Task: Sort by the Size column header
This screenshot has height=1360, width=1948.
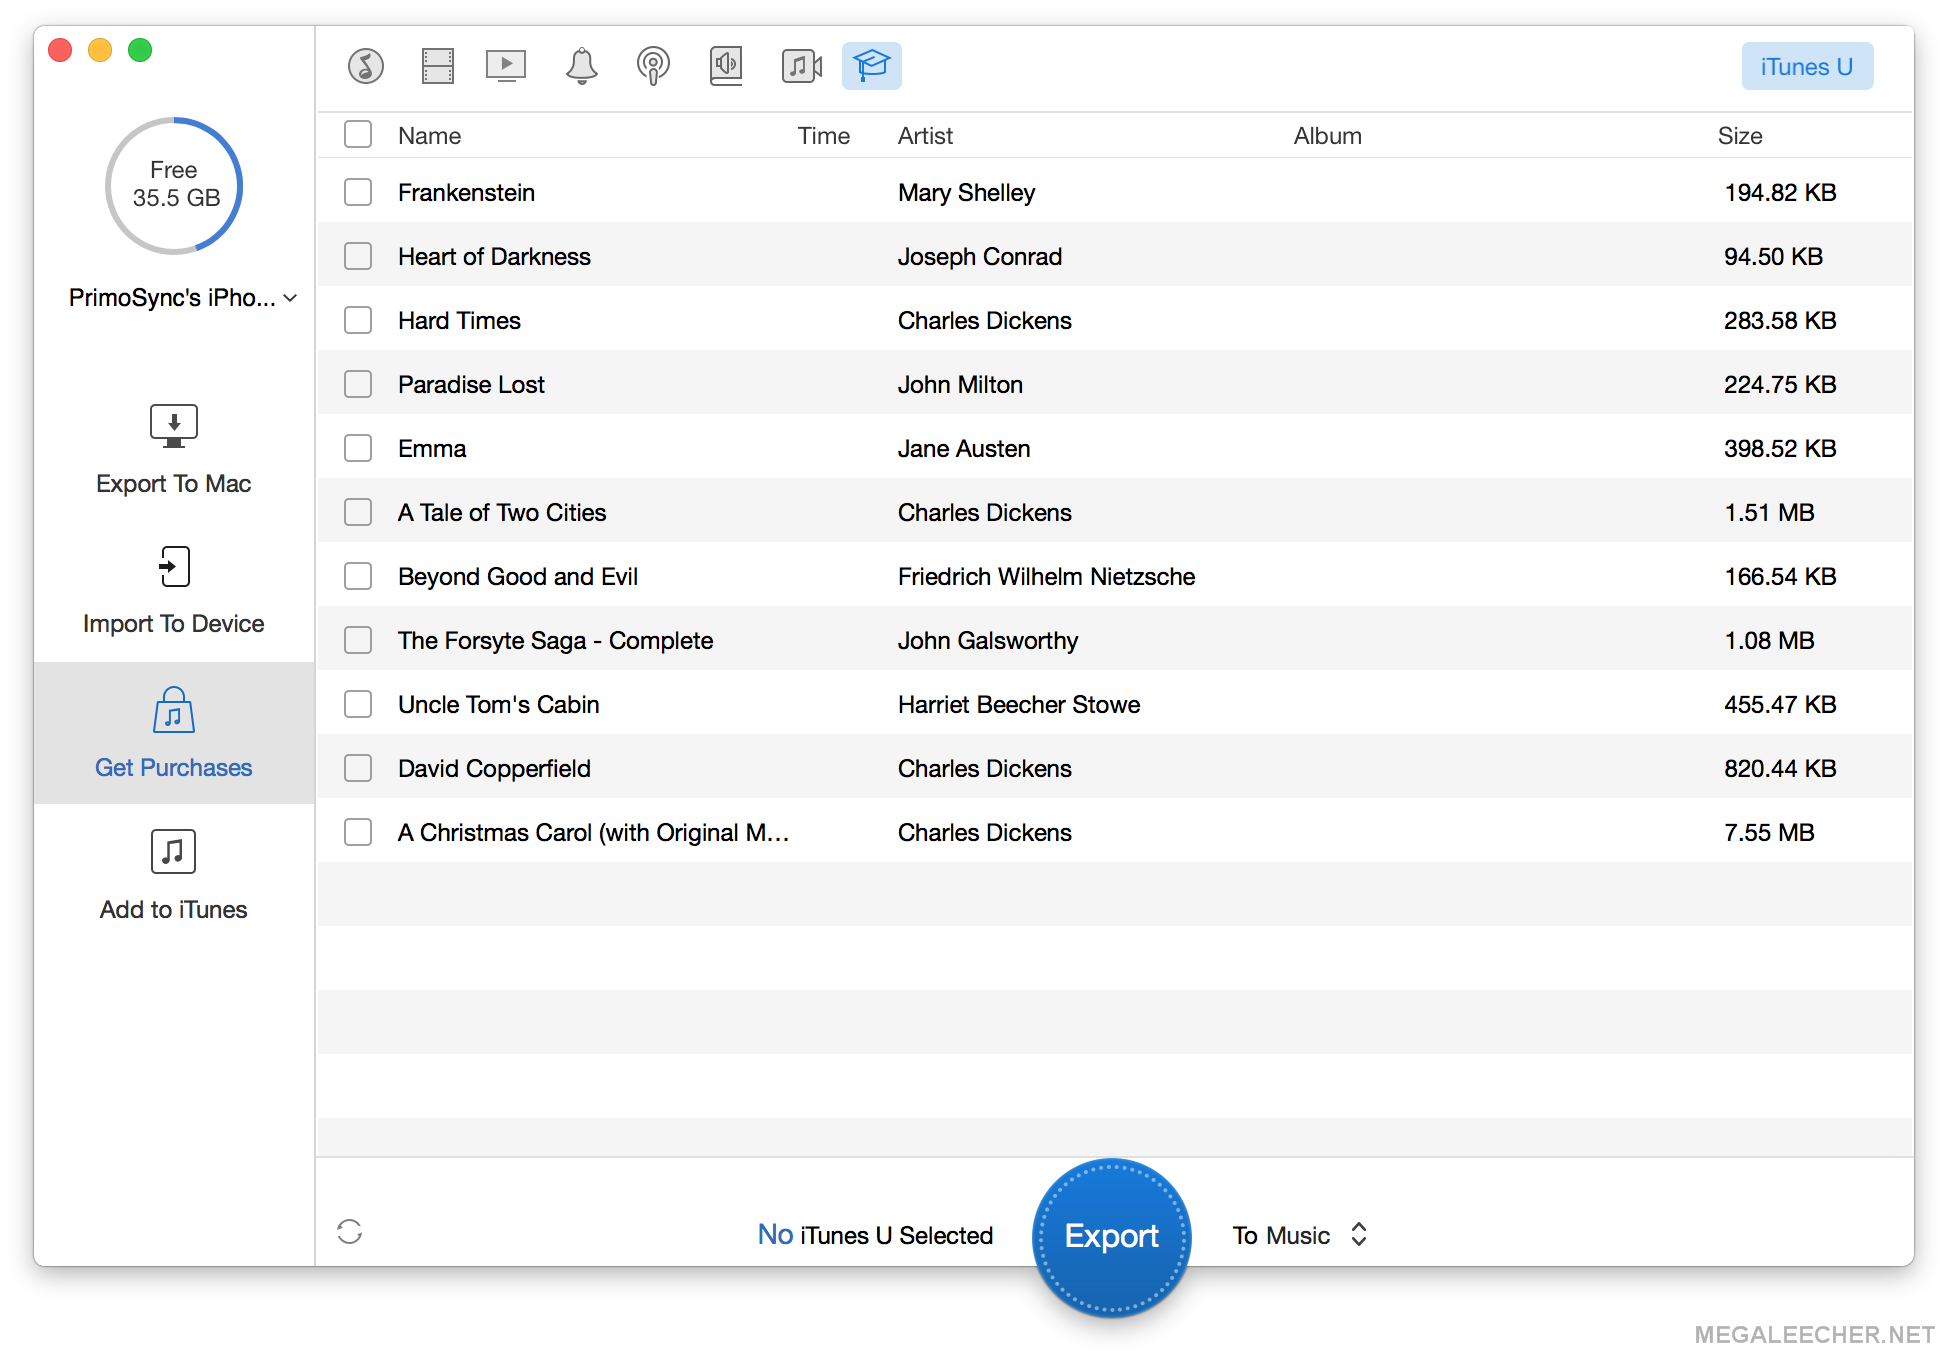Action: (1740, 136)
